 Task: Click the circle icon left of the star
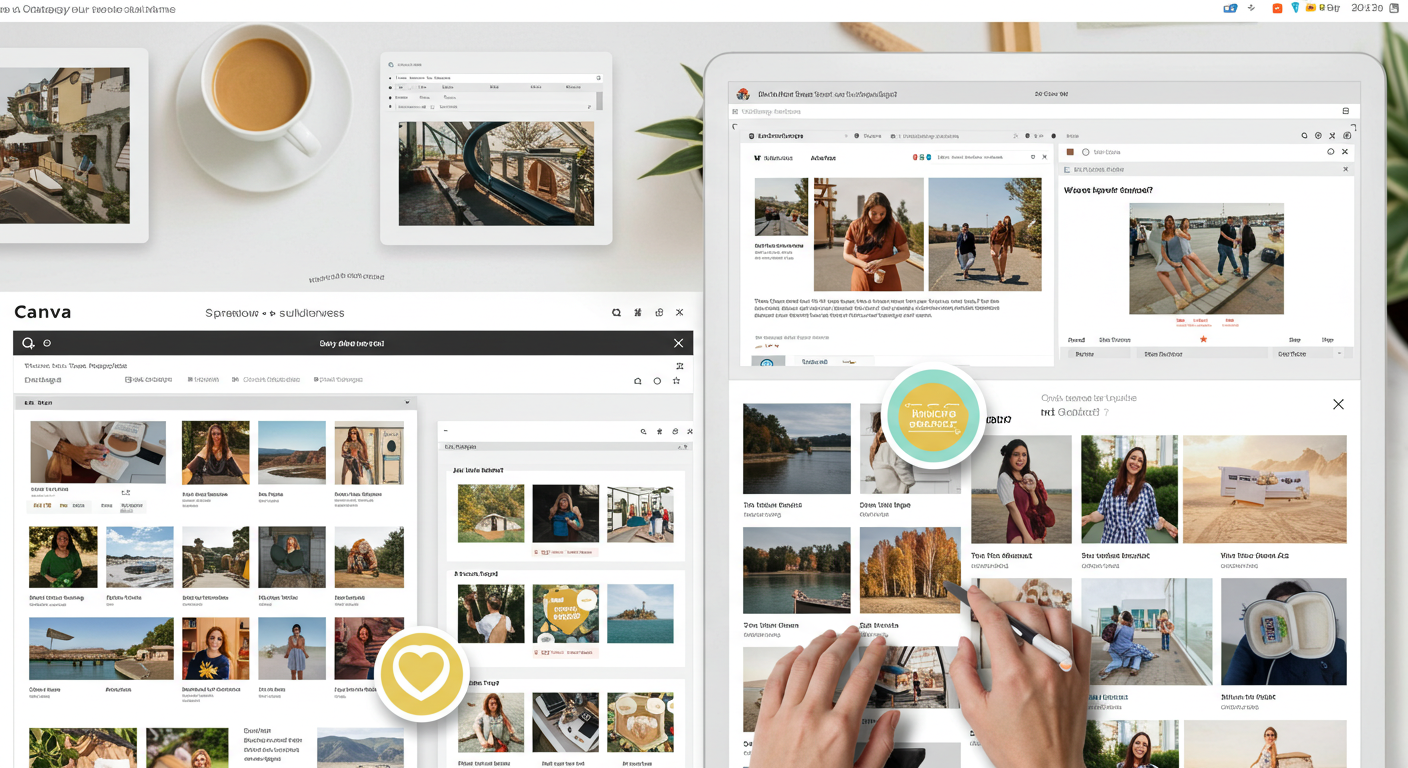pyautogui.click(x=657, y=381)
